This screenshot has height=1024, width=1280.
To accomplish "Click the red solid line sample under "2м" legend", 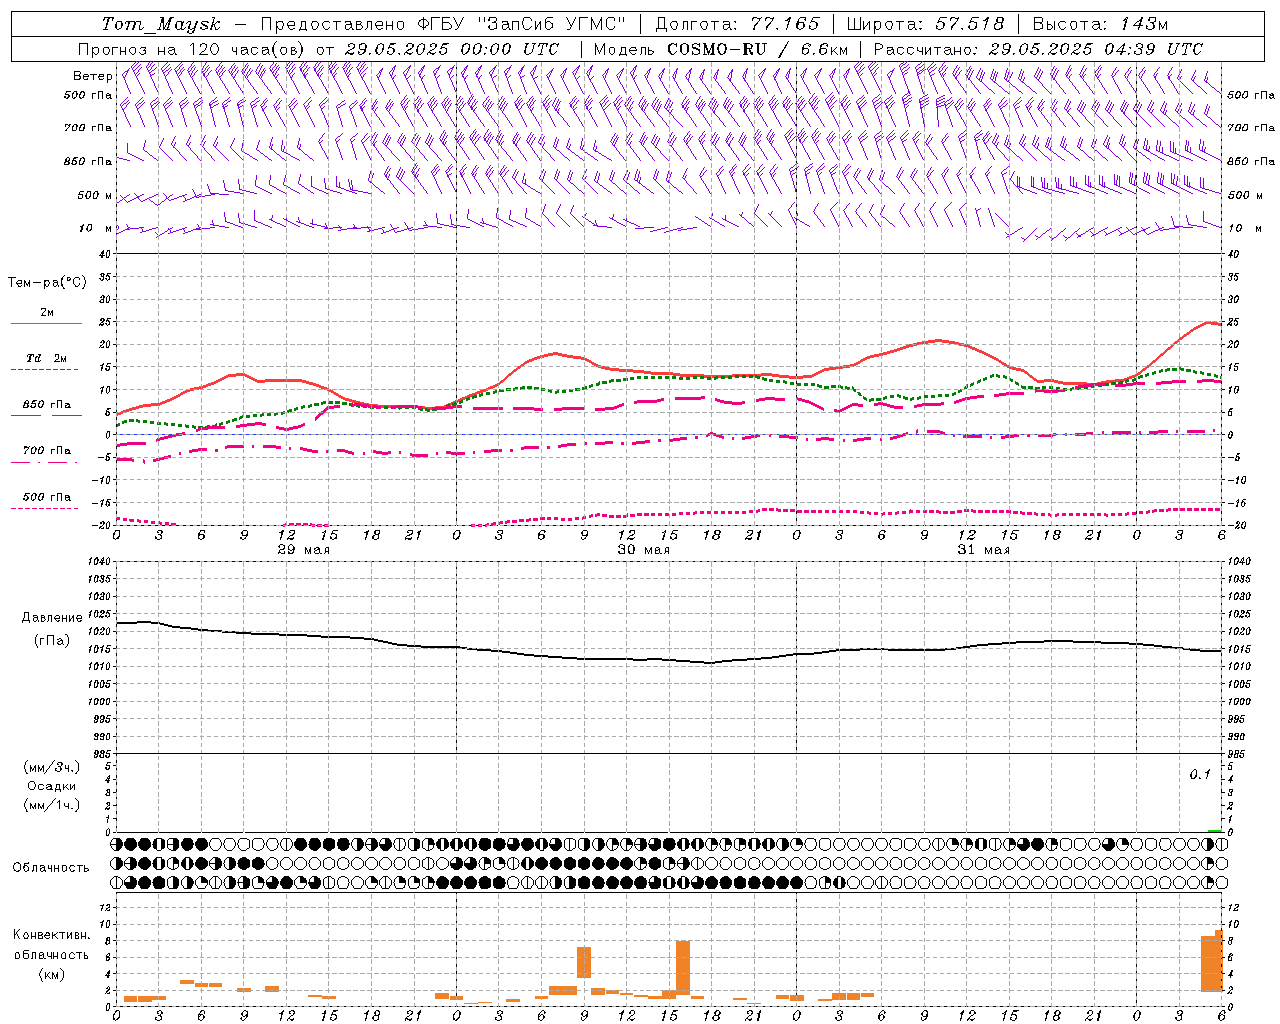I will tap(46, 323).
